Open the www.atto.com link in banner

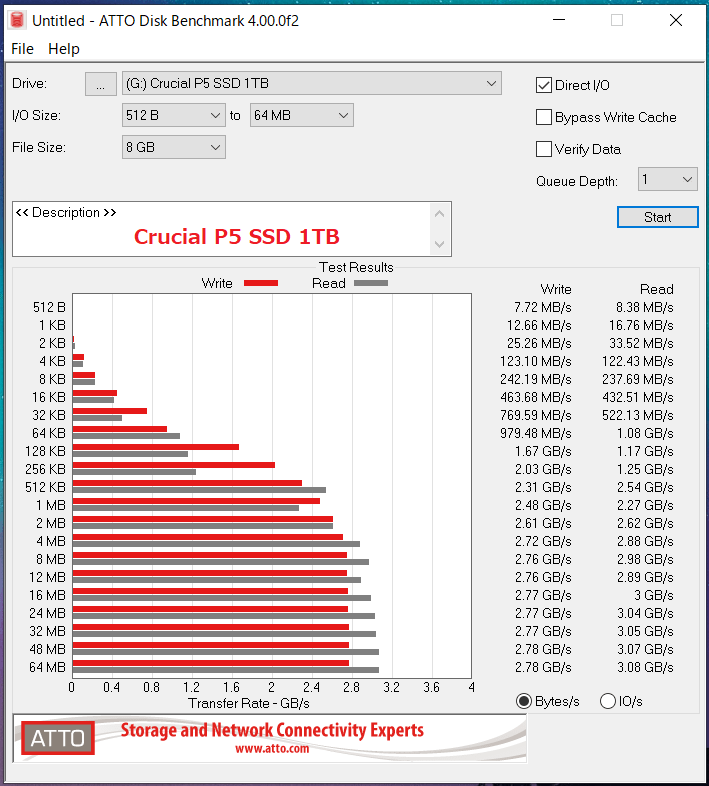click(x=272, y=749)
